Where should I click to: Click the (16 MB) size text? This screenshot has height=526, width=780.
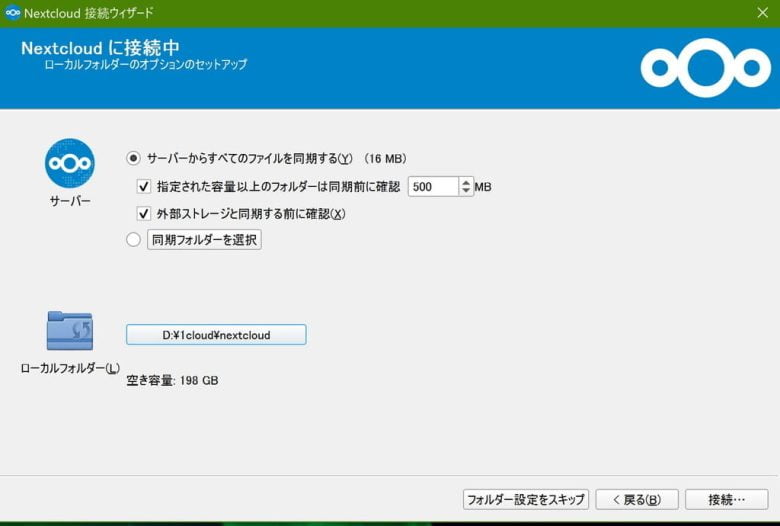385,159
